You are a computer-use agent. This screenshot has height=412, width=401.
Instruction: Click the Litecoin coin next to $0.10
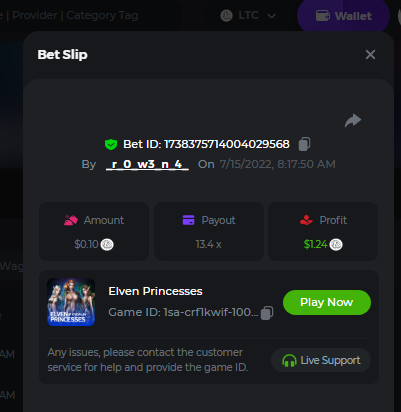[107, 244]
